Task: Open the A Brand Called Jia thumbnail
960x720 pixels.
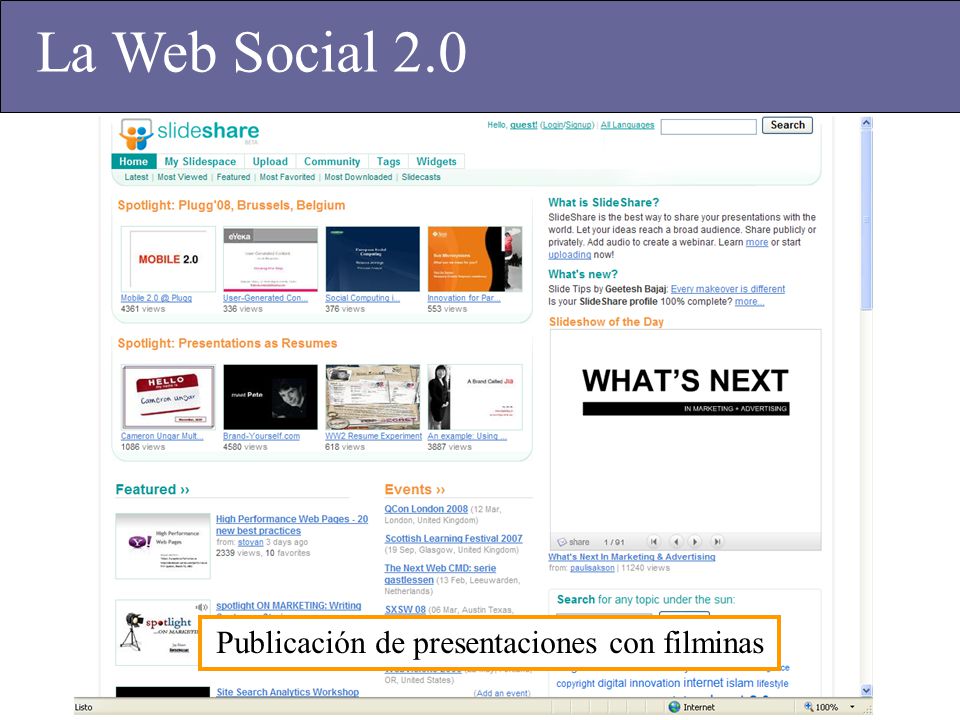Action: [x=475, y=397]
